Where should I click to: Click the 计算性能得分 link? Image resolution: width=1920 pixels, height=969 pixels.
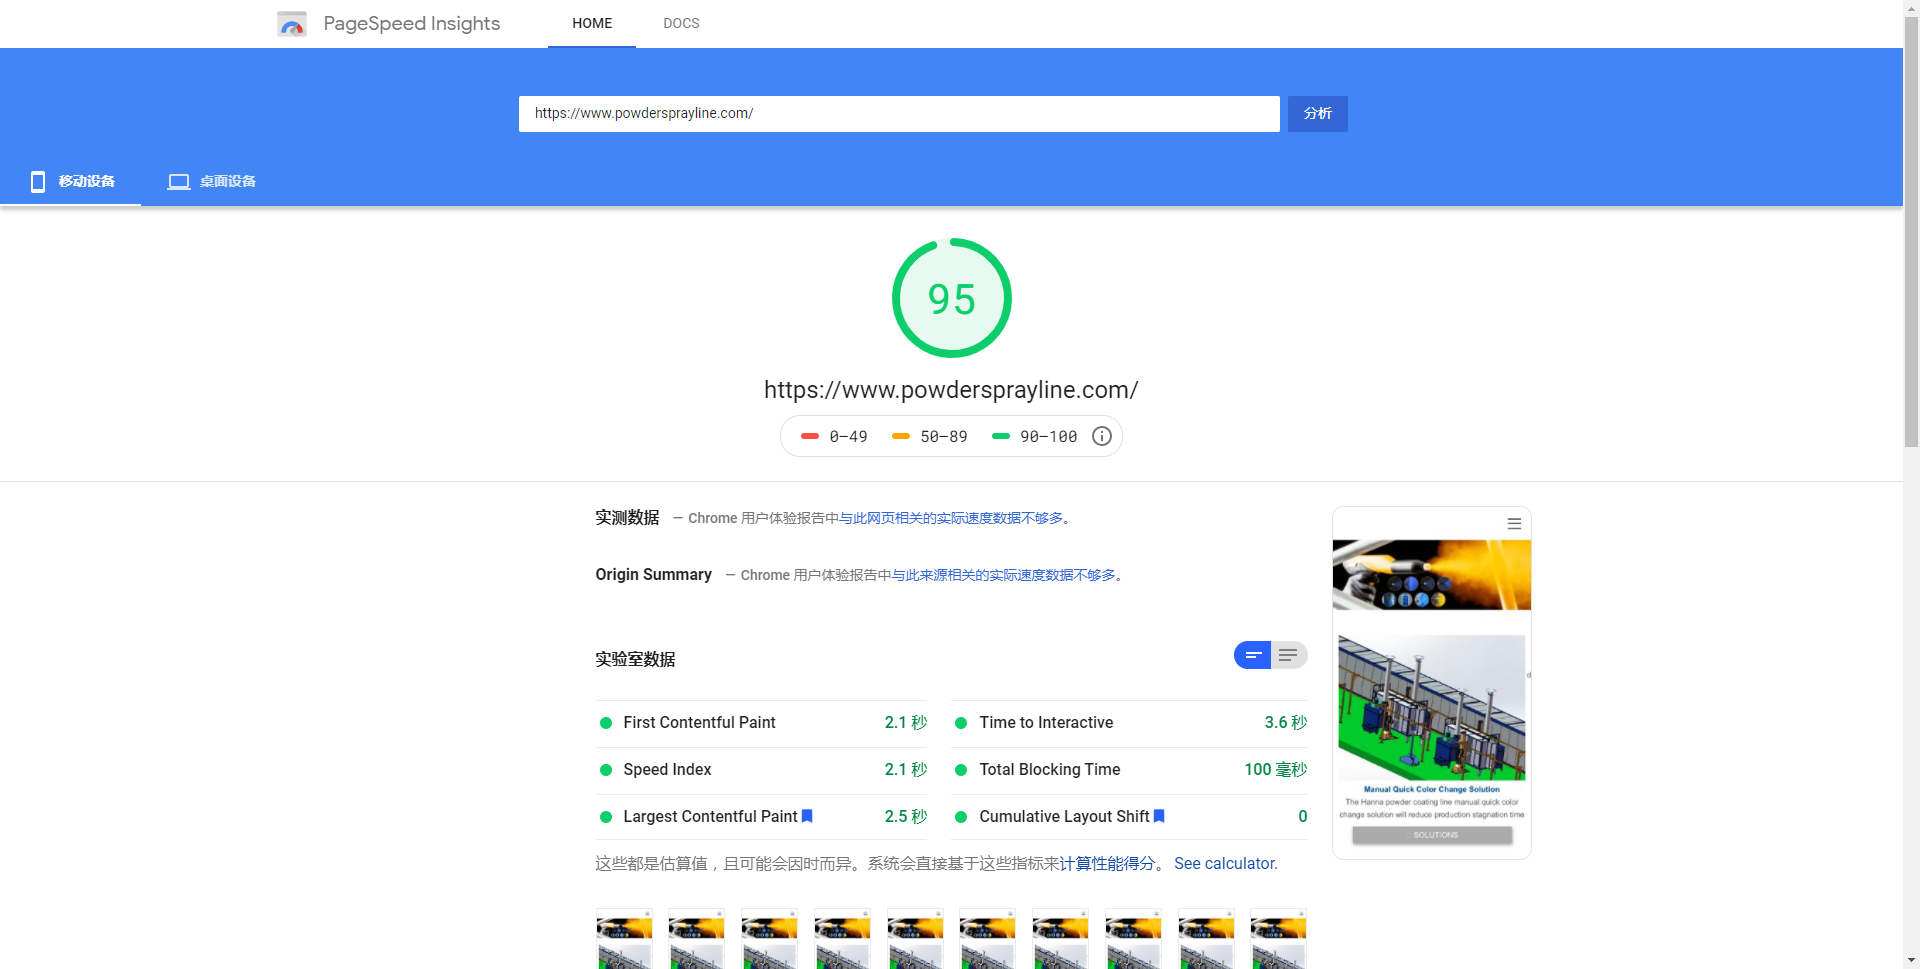(x=1107, y=863)
